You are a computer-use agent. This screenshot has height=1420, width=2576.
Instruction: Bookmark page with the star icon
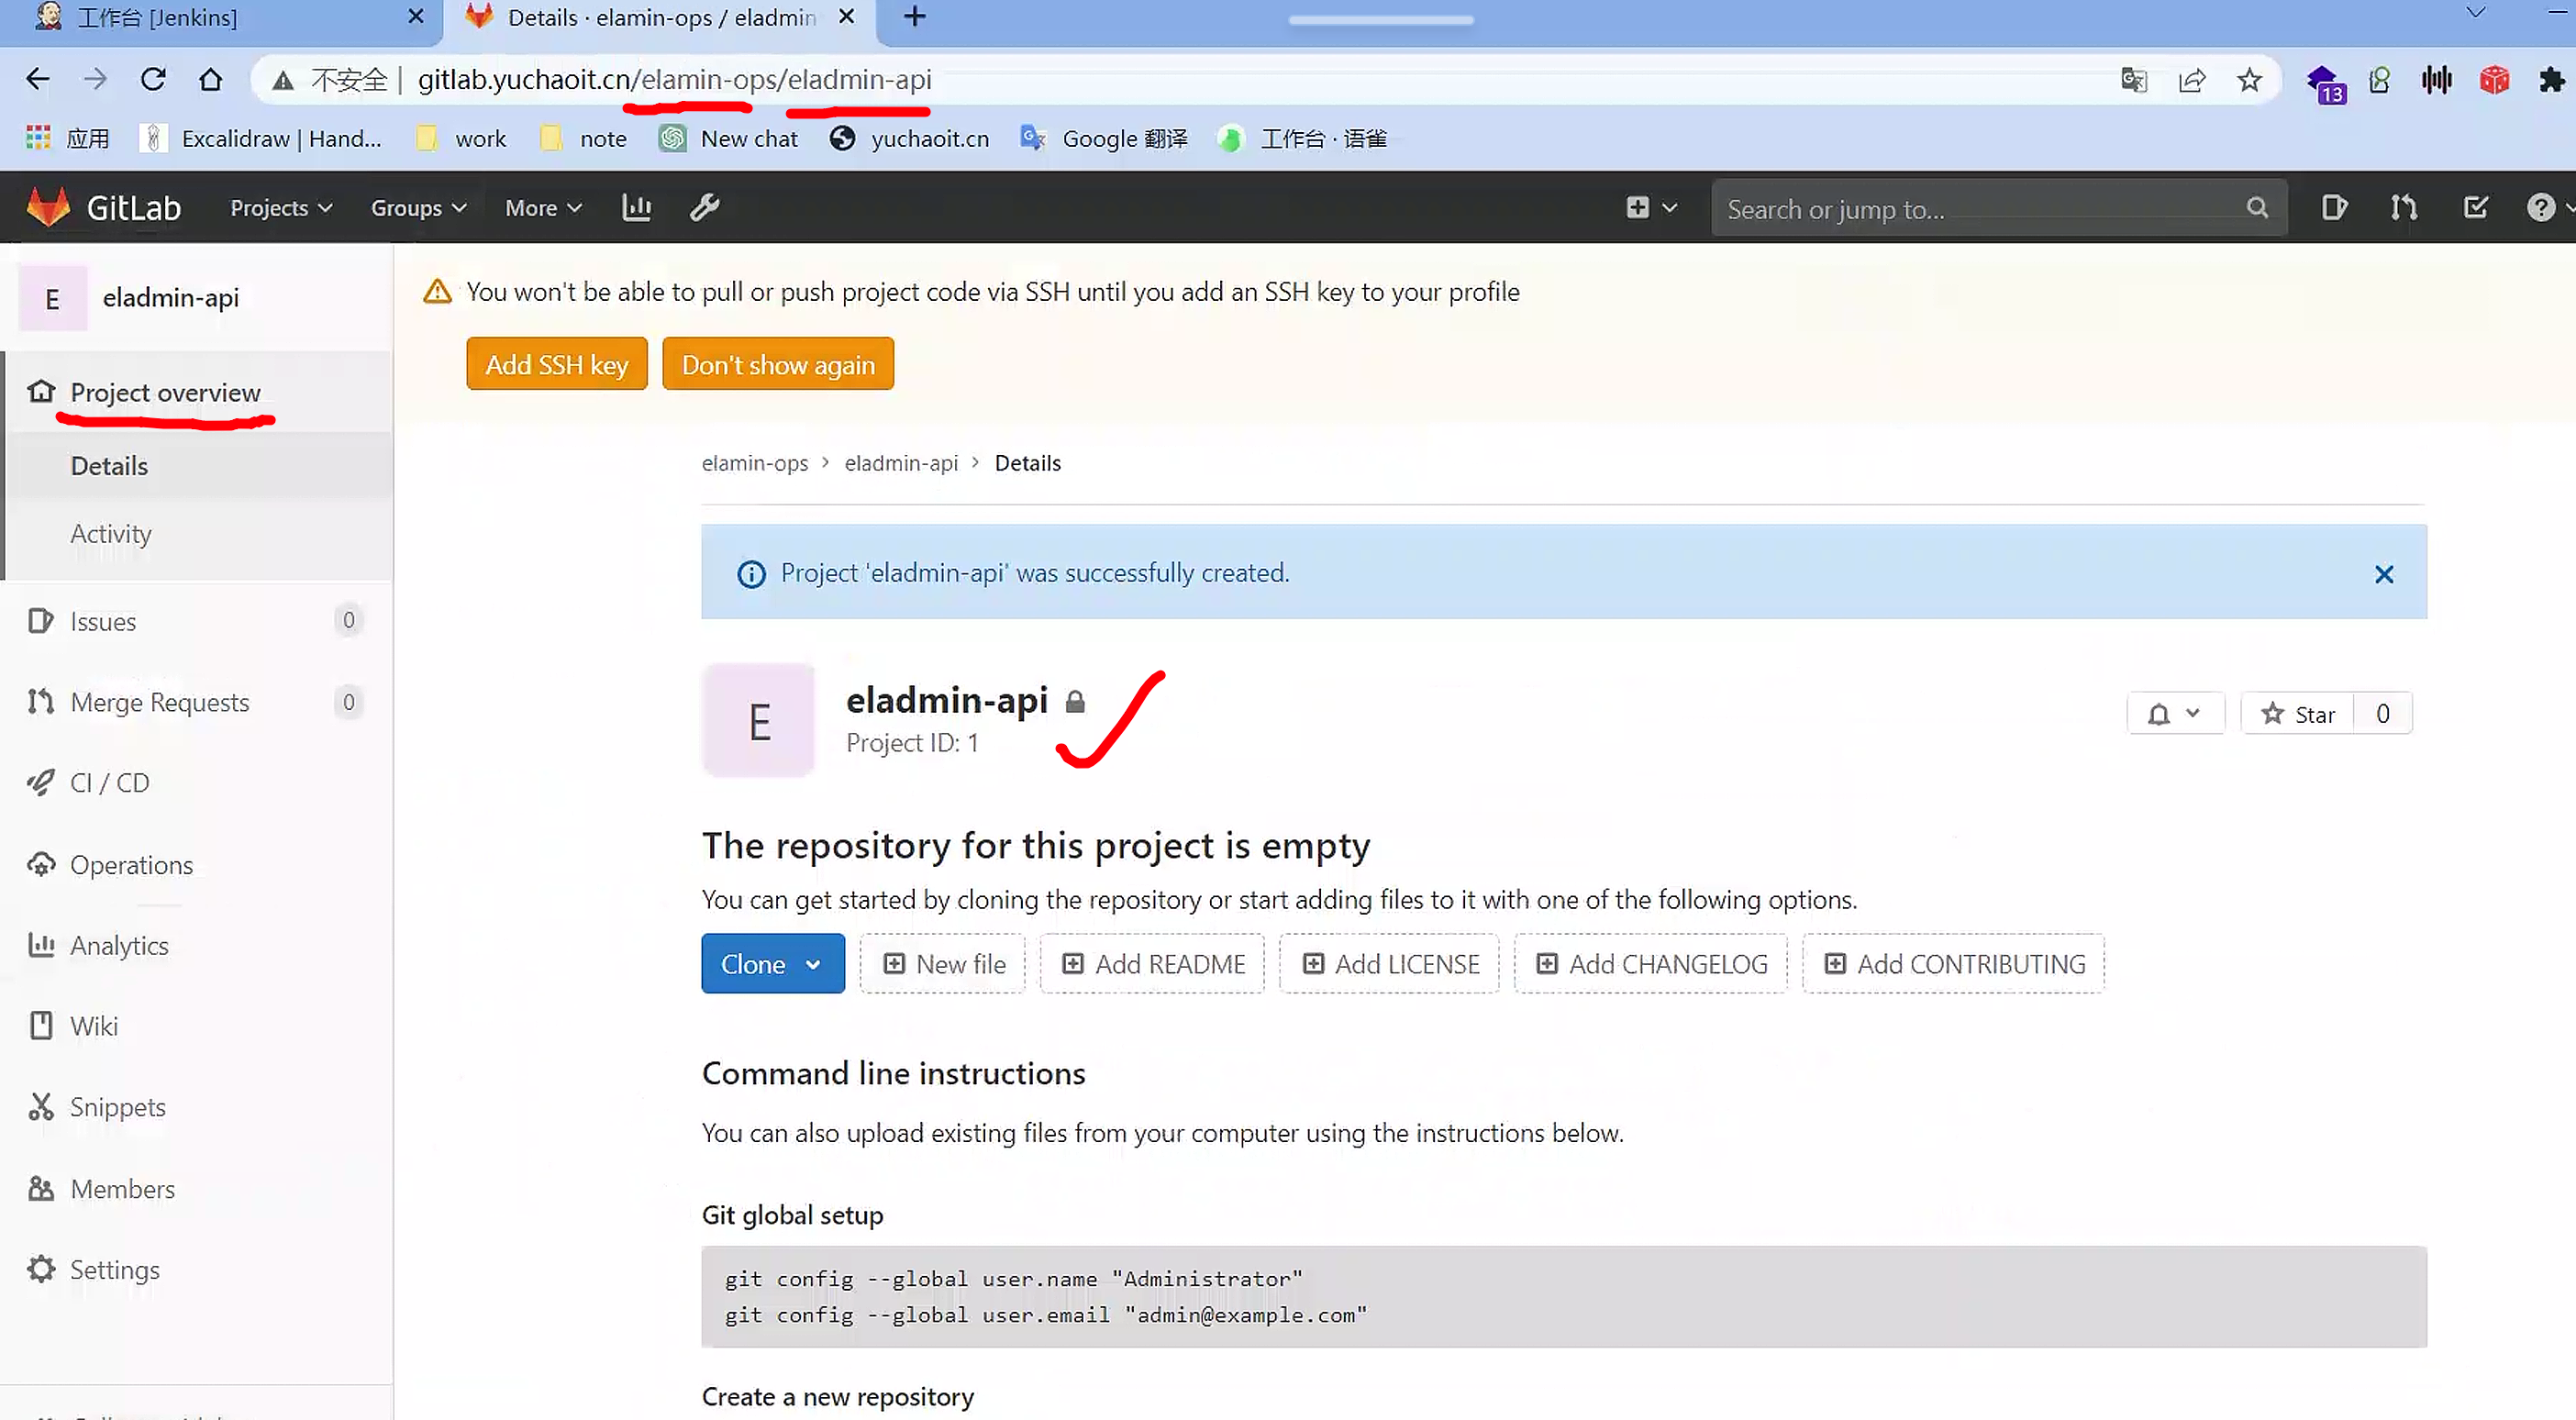tap(2249, 80)
